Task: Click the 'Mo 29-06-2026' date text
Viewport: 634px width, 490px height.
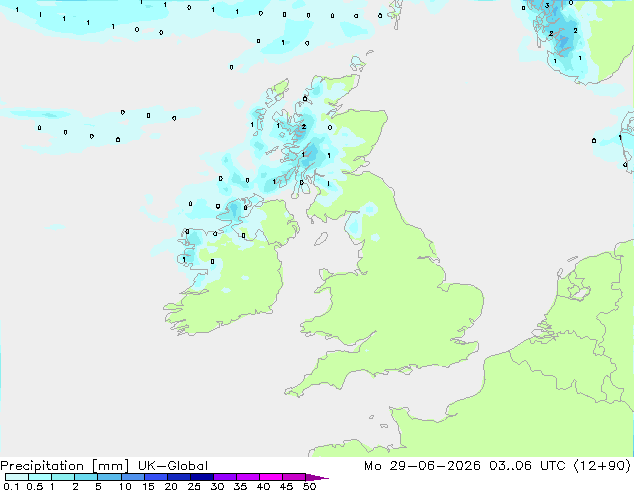Action: coord(422,466)
